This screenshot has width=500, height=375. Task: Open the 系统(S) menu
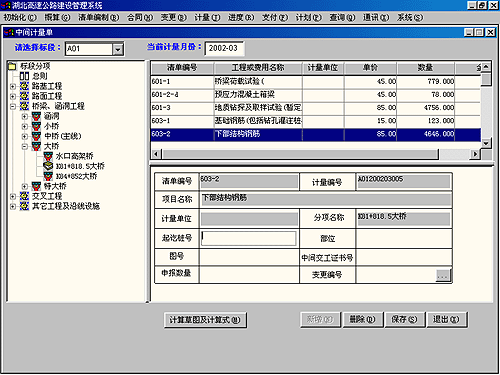click(x=410, y=17)
